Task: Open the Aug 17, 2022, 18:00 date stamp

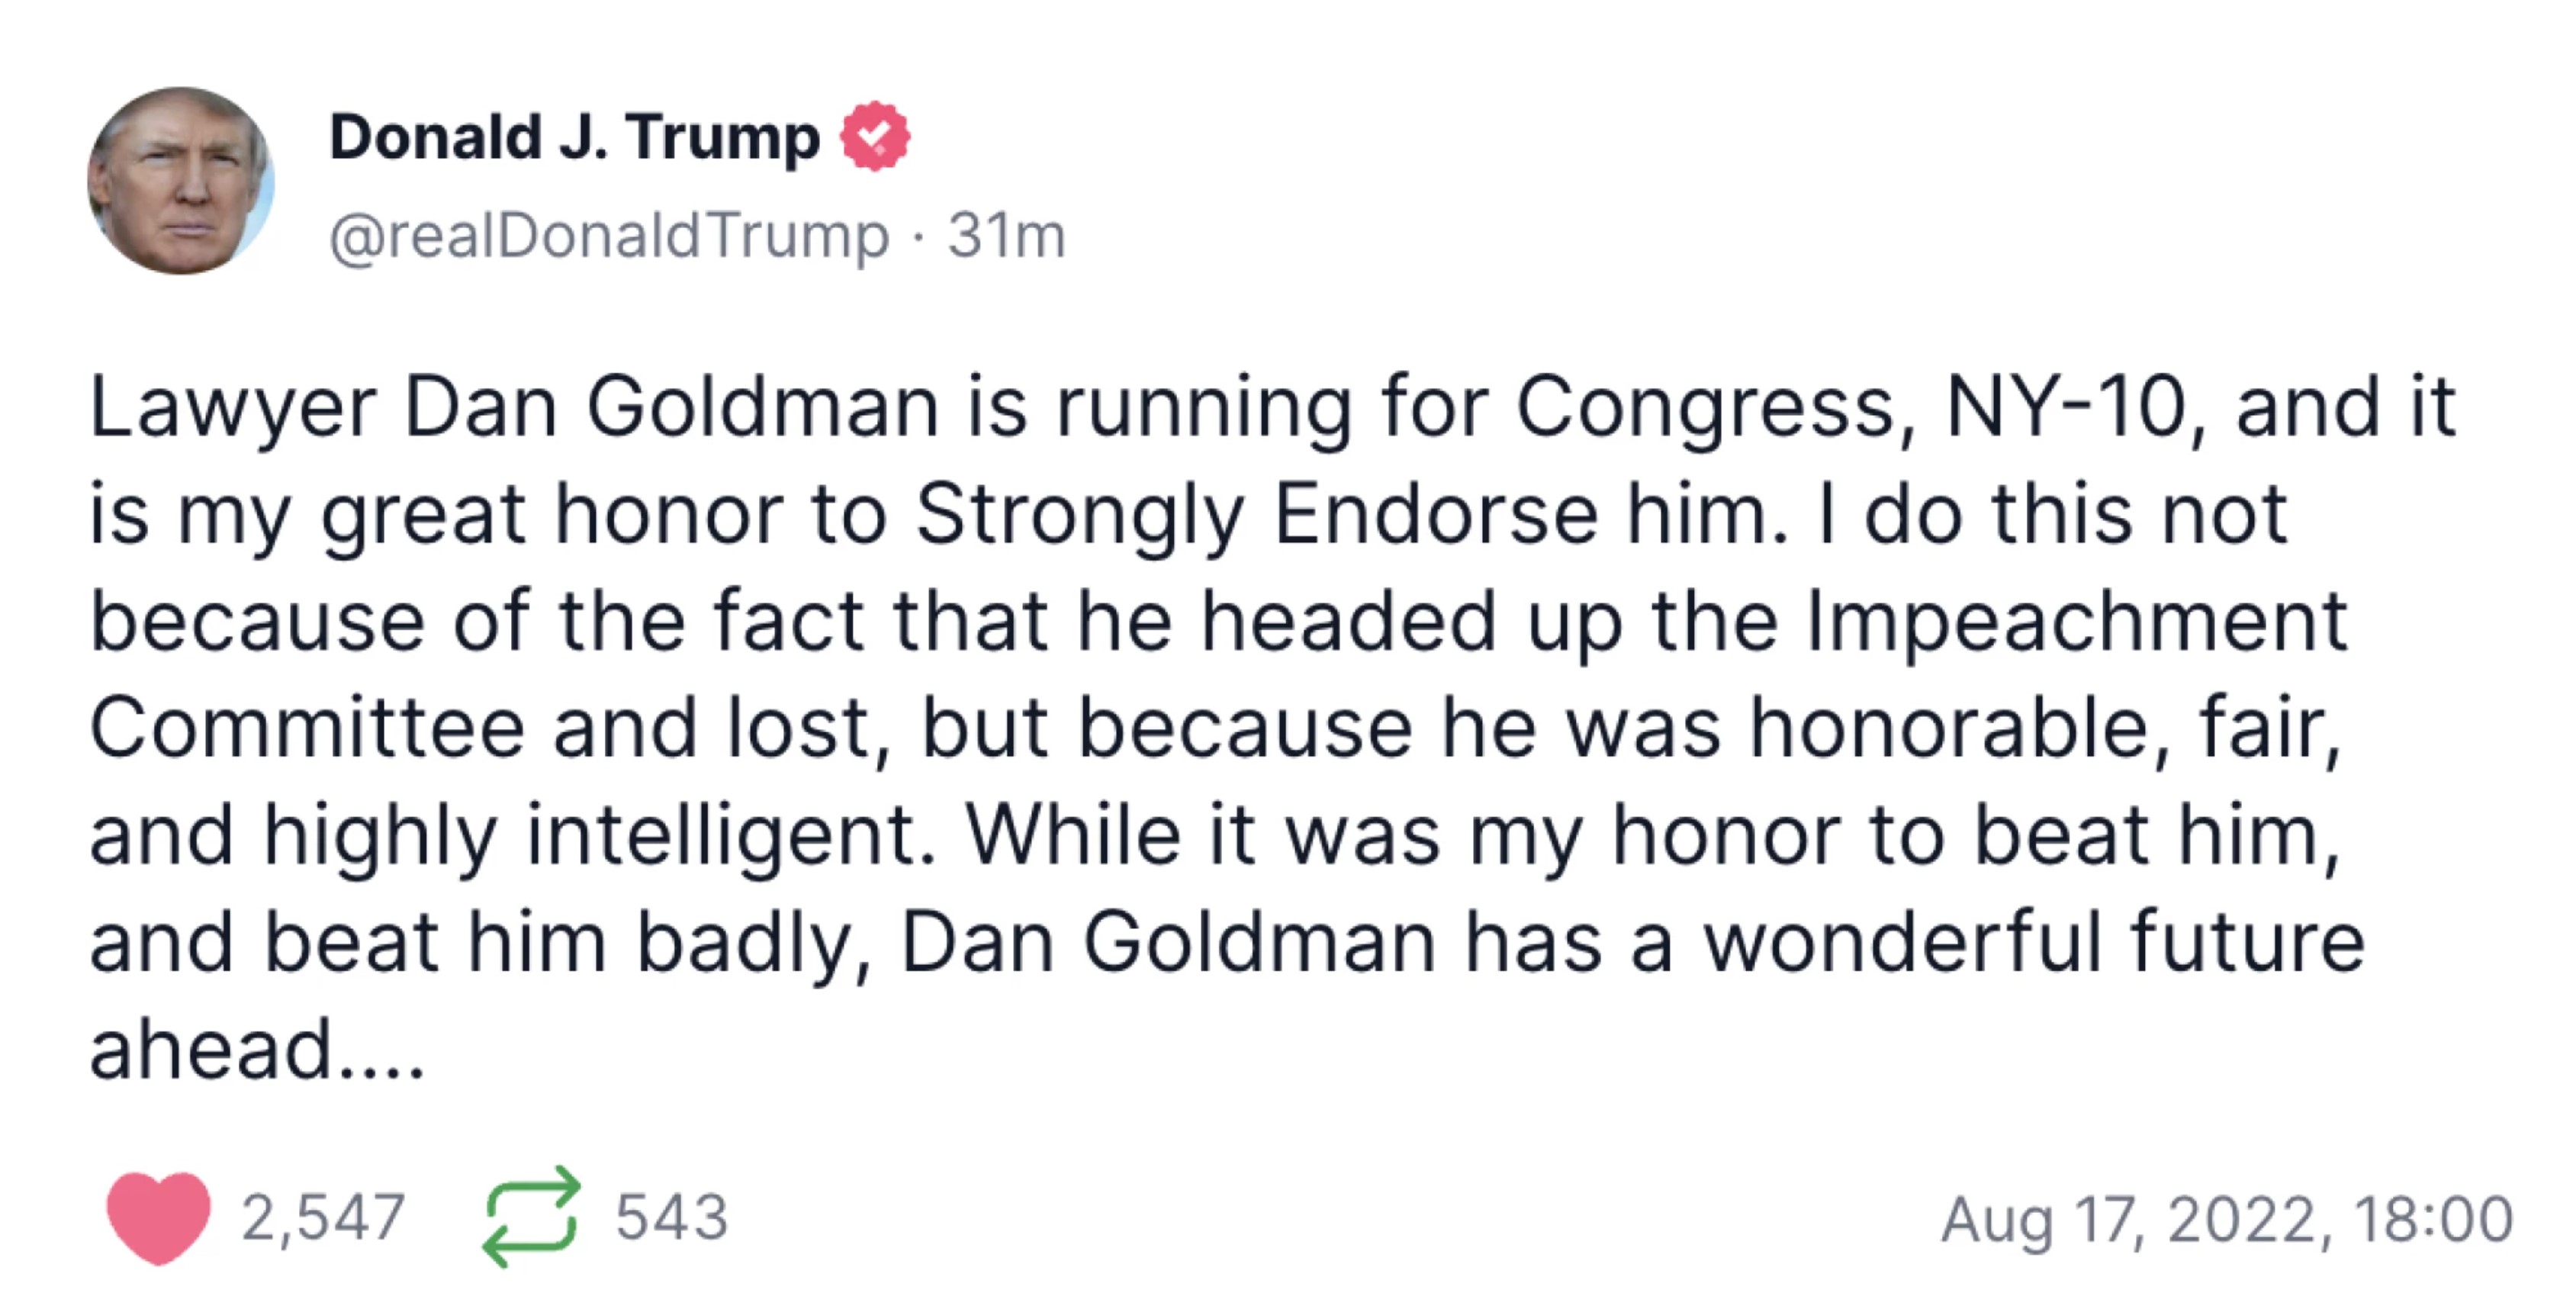Action: pyautogui.click(x=2227, y=1220)
